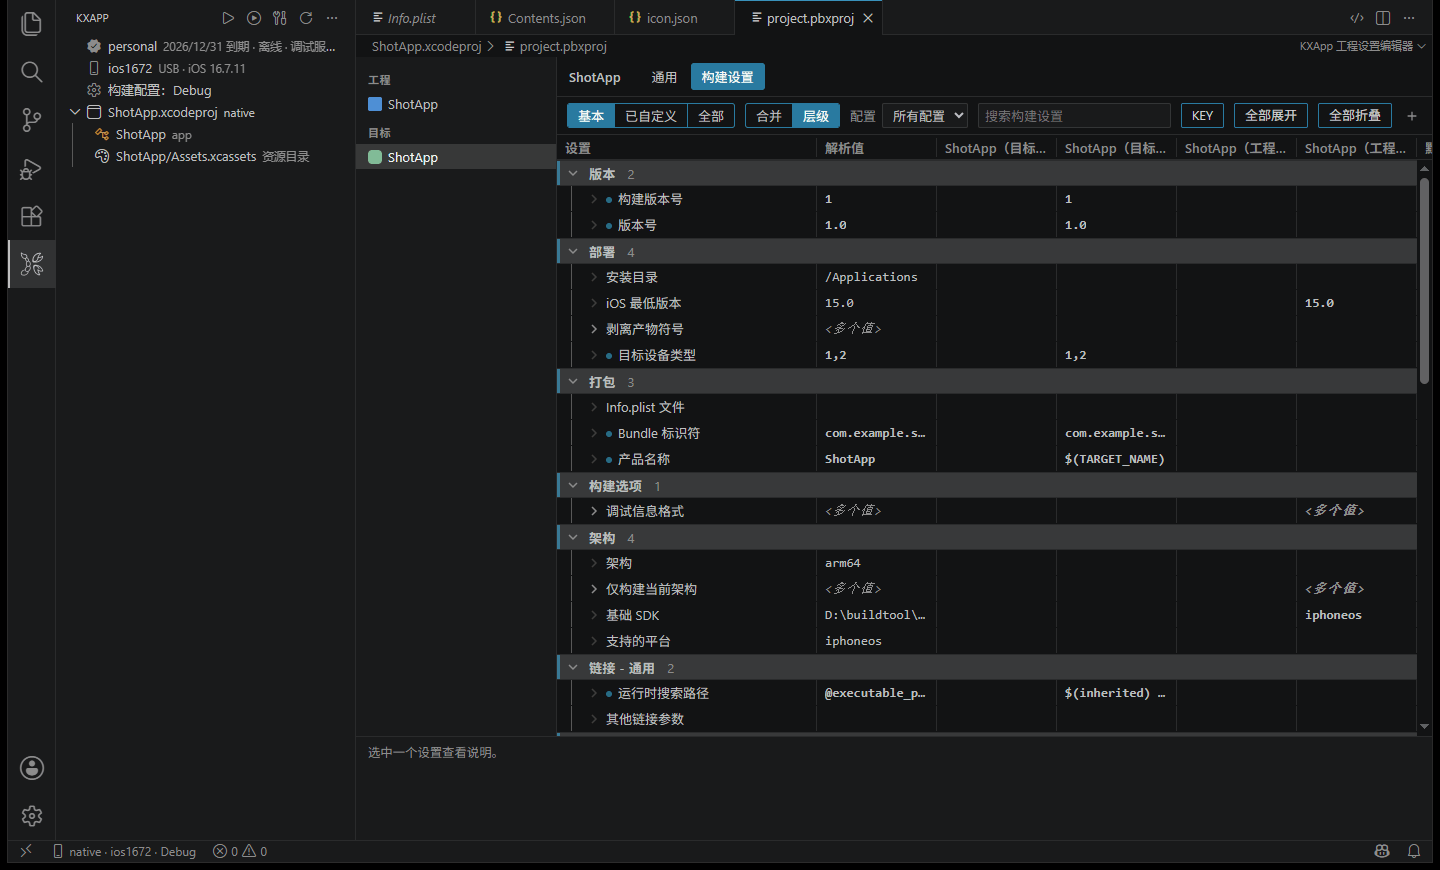Switch filter to 已自定义 settings
This screenshot has height=870, width=1440.
click(x=651, y=116)
